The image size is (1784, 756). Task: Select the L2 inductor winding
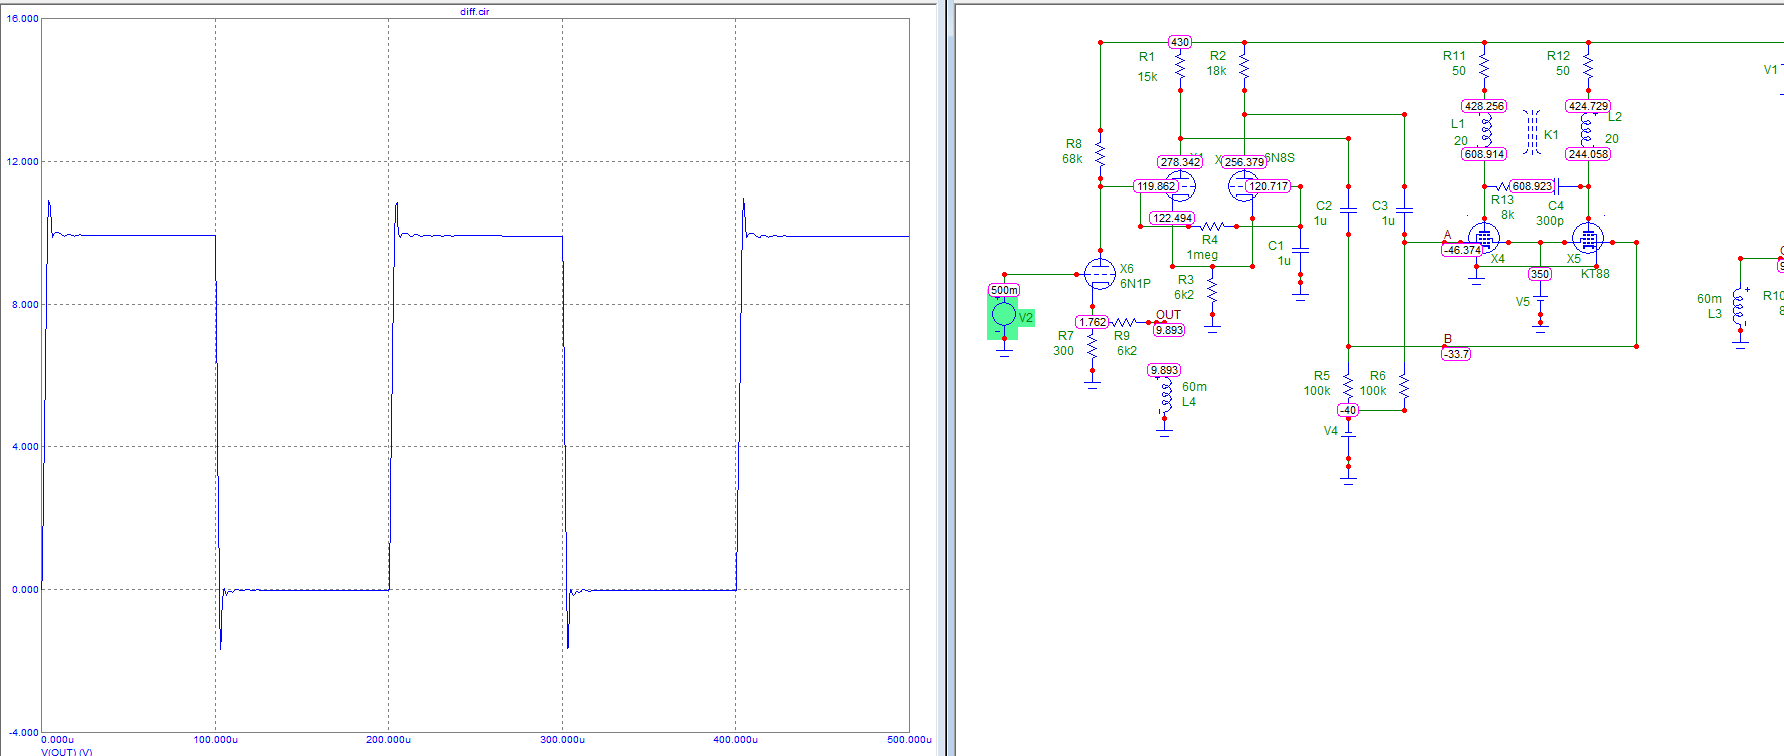point(1586,130)
